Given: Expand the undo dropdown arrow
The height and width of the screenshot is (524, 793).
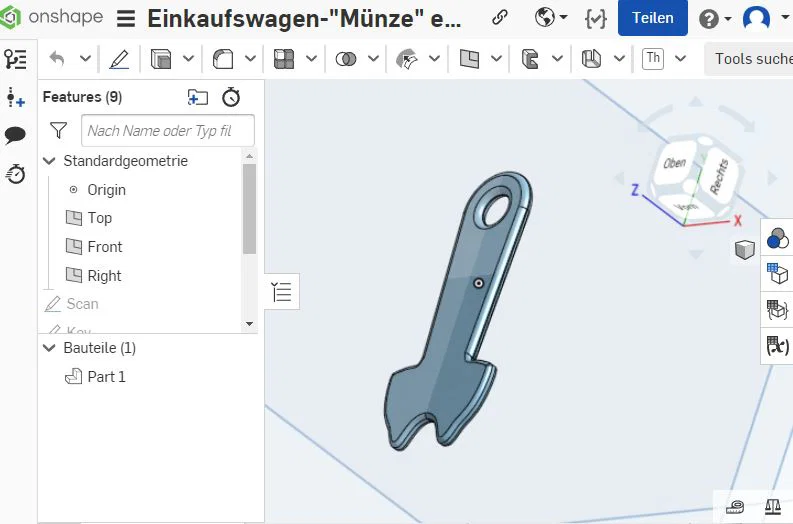Looking at the screenshot, I should pos(85,59).
